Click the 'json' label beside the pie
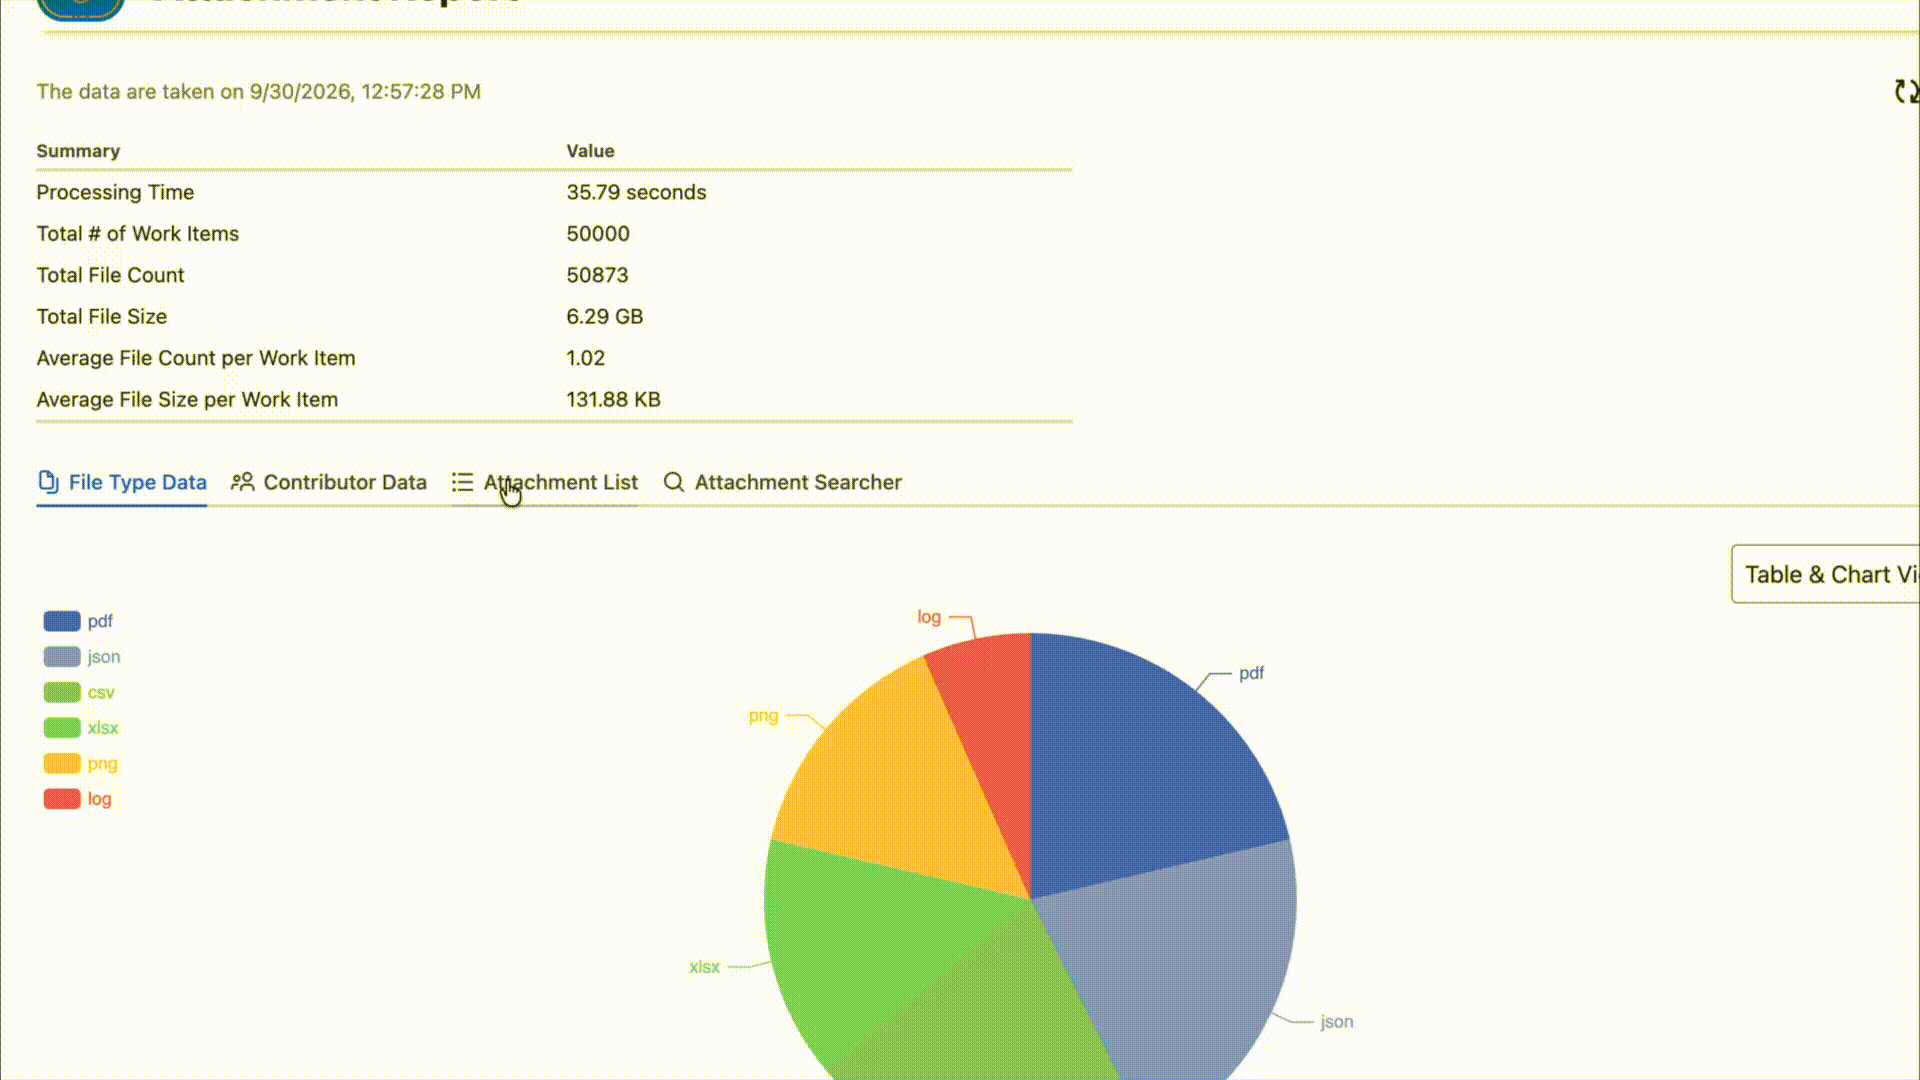This screenshot has height=1080, width=1920. click(x=1337, y=1022)
